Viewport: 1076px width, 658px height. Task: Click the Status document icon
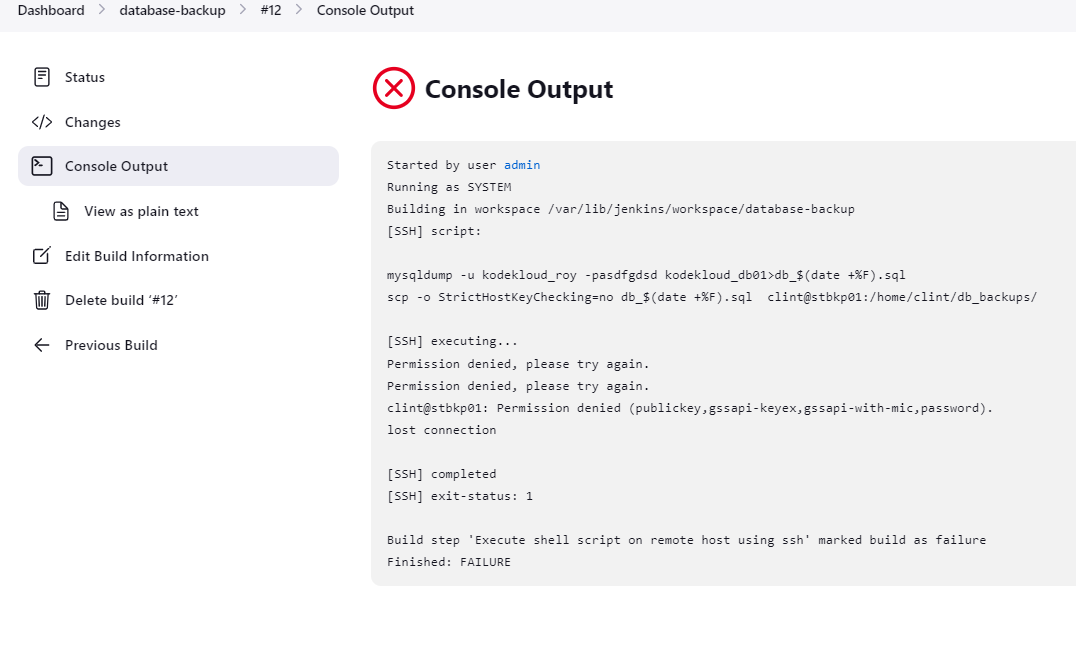(x=42, y=77)
